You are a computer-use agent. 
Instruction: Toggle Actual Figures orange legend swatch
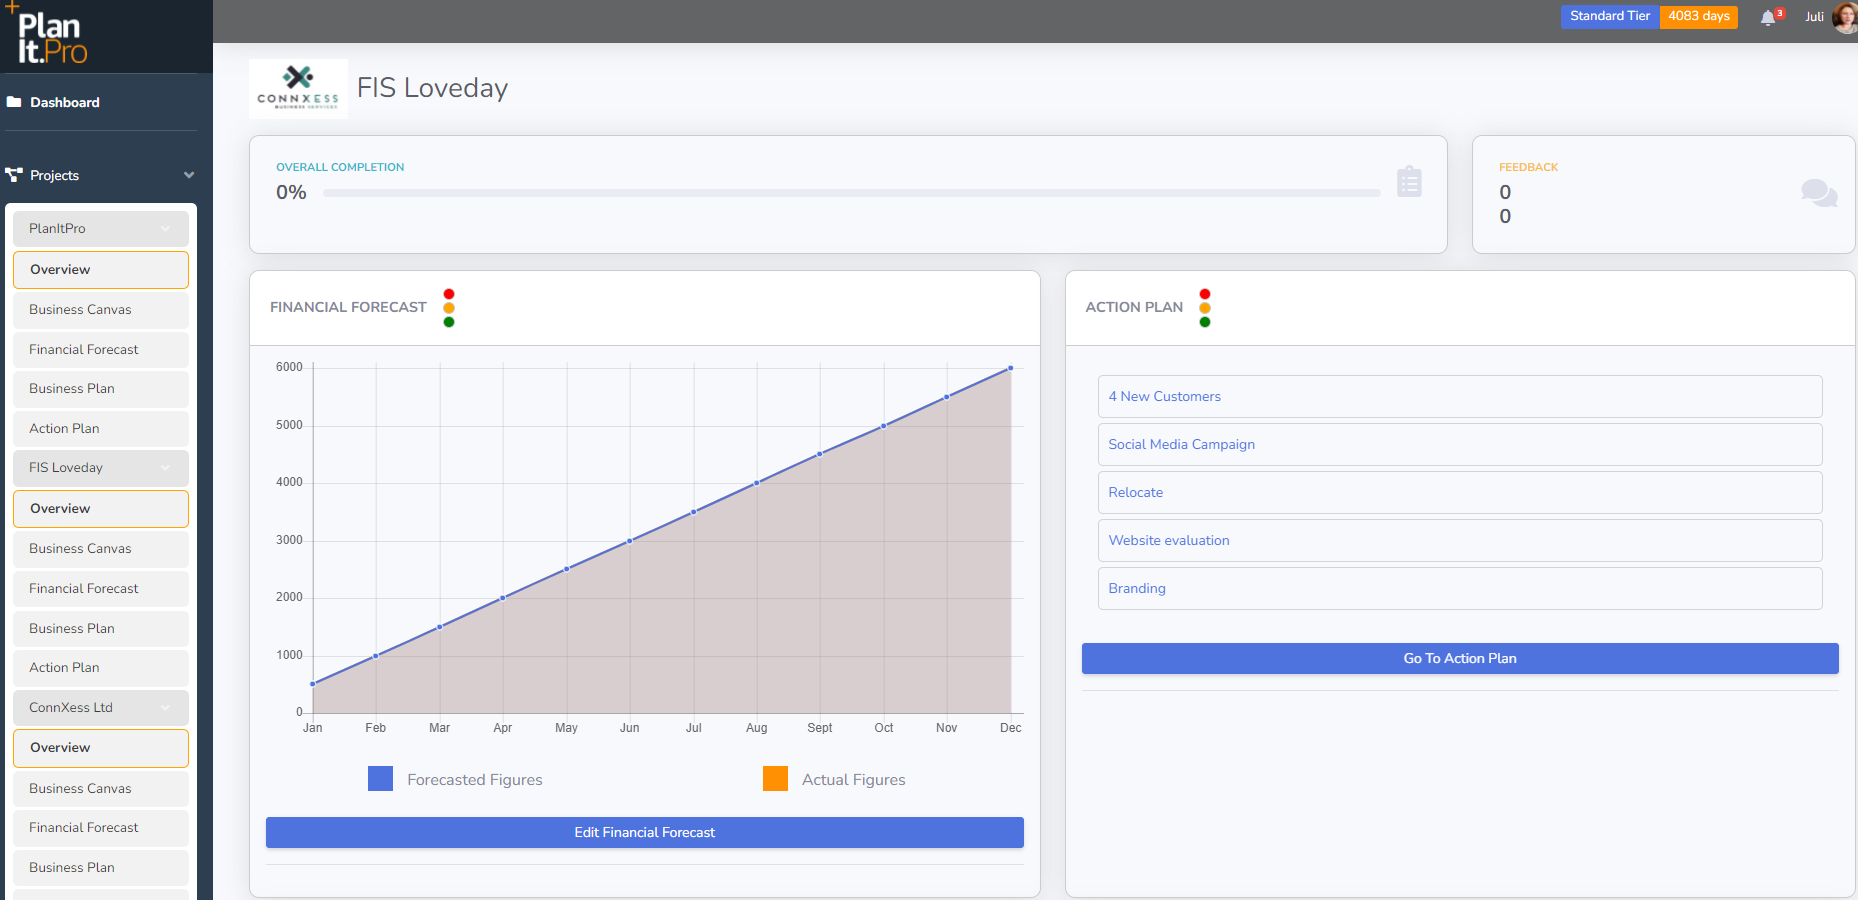pyautogui.click(x=775, y=779)
